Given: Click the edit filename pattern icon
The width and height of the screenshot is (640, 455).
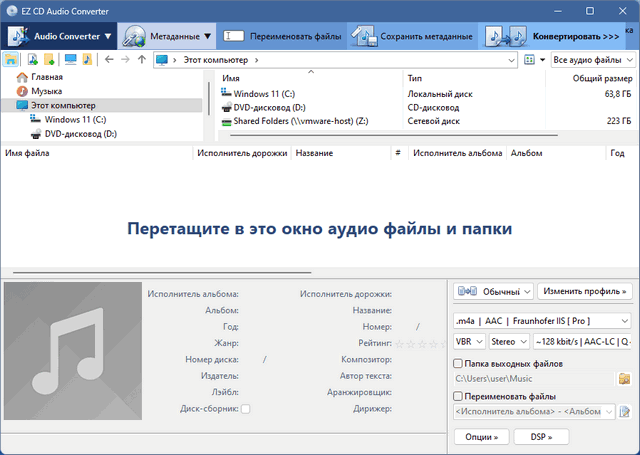Looking at the screenshot, I should coord(624,412).
